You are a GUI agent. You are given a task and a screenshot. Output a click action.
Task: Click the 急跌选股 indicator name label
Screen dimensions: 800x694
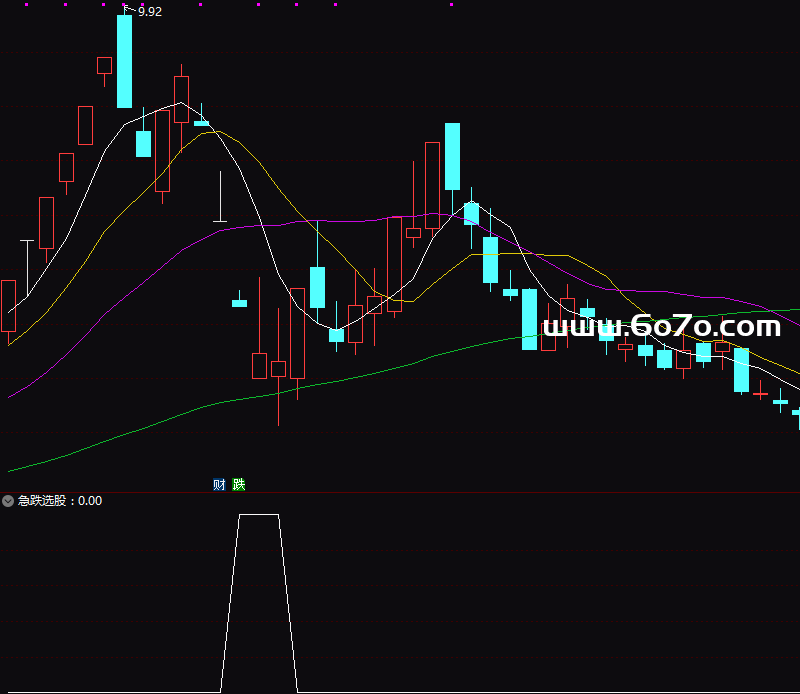pos(46,501)
